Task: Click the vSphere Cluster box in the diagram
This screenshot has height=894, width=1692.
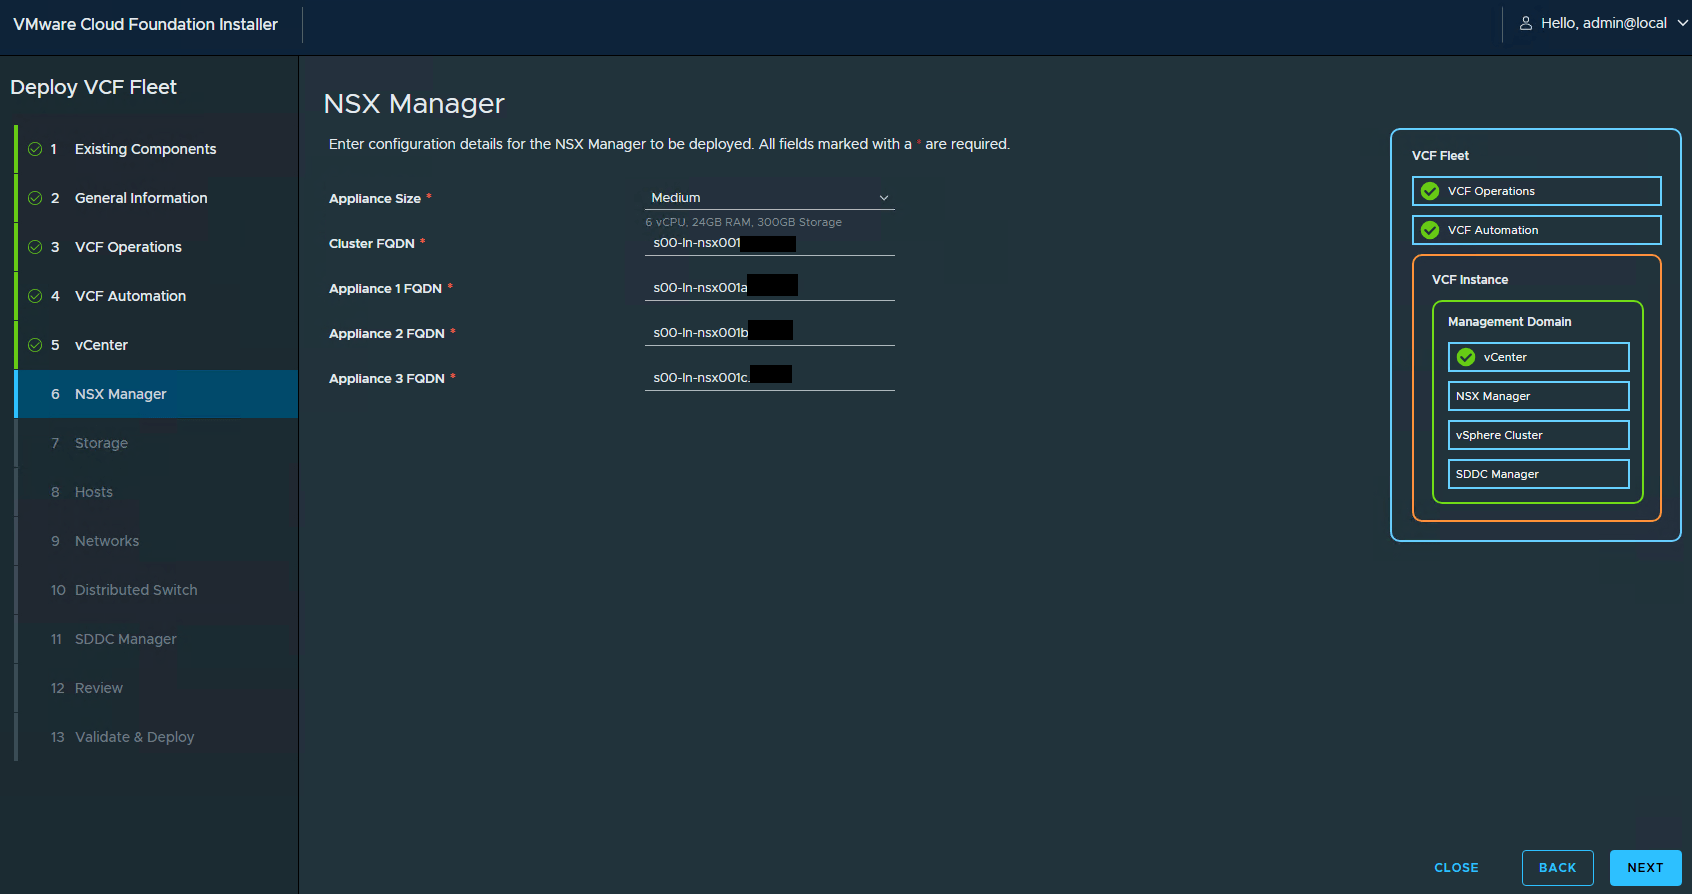Action: point(1538,435)
